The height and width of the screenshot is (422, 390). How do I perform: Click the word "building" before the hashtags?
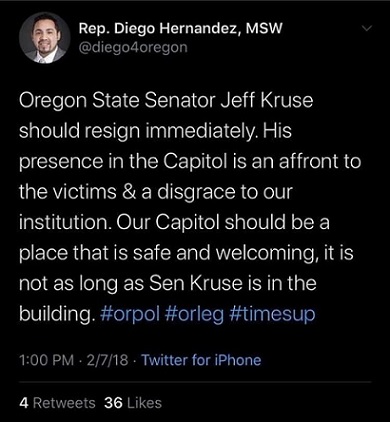(x=55, y=315)
